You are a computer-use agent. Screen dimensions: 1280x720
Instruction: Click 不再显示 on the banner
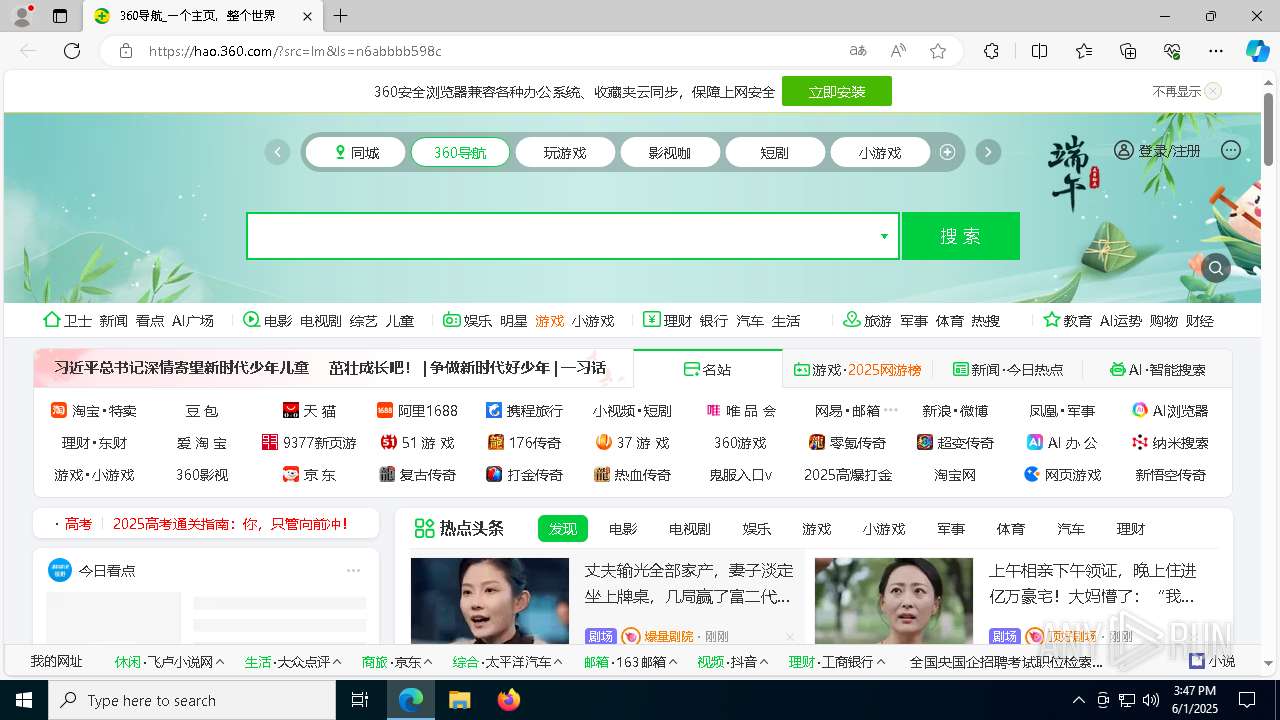pos(1176,91)
